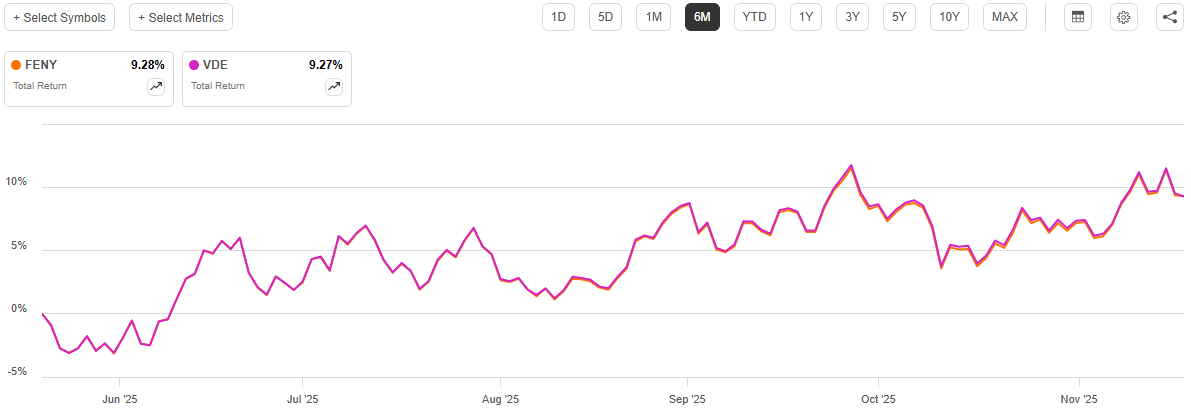The width and height of the screenshot is (1191, 413).
Task: Open the Select Symbols picker
Action: click(x=59, y=17)
